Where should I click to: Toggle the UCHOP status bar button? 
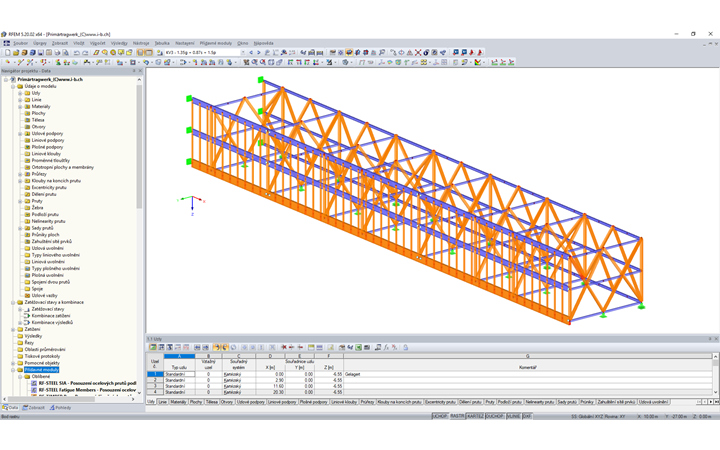click(x=439, y=416)
